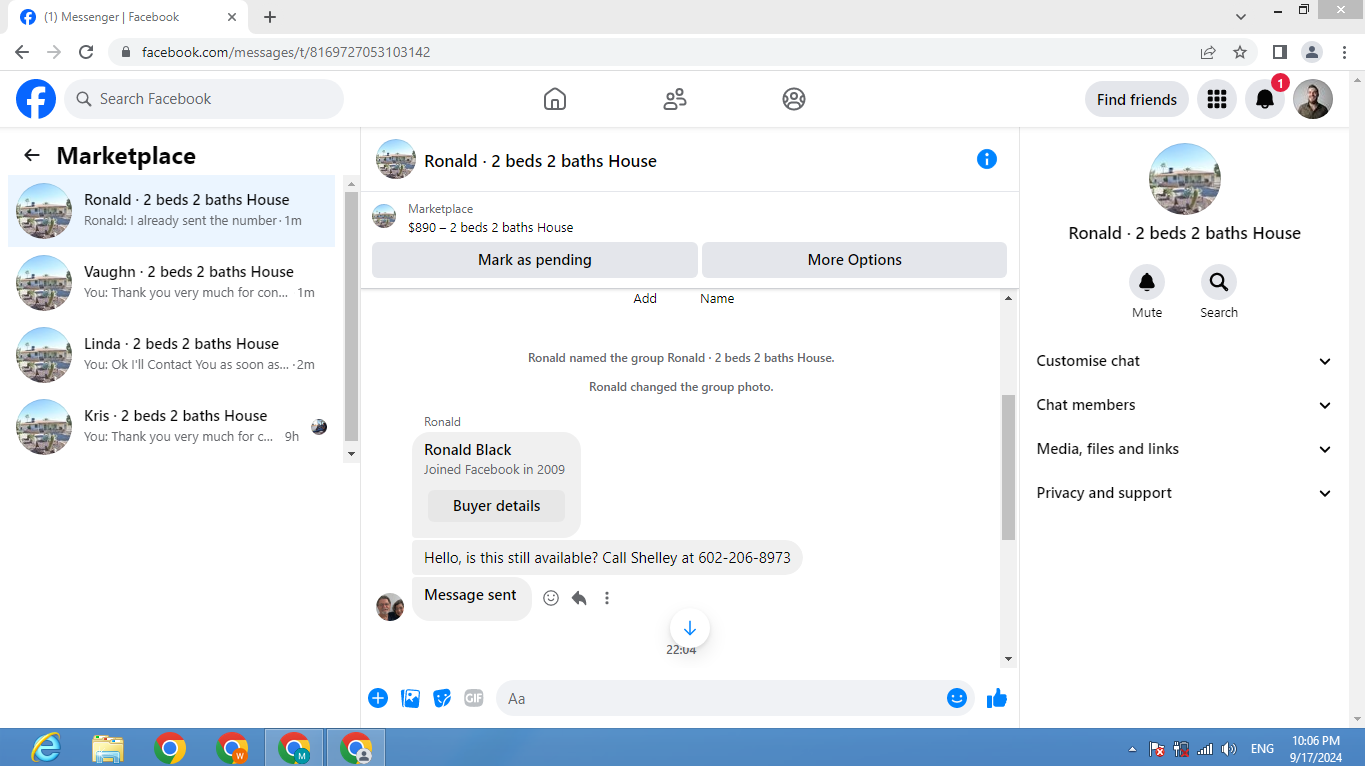
Task: Click the Search Facebook field
Action: click(x=204, y=99)
